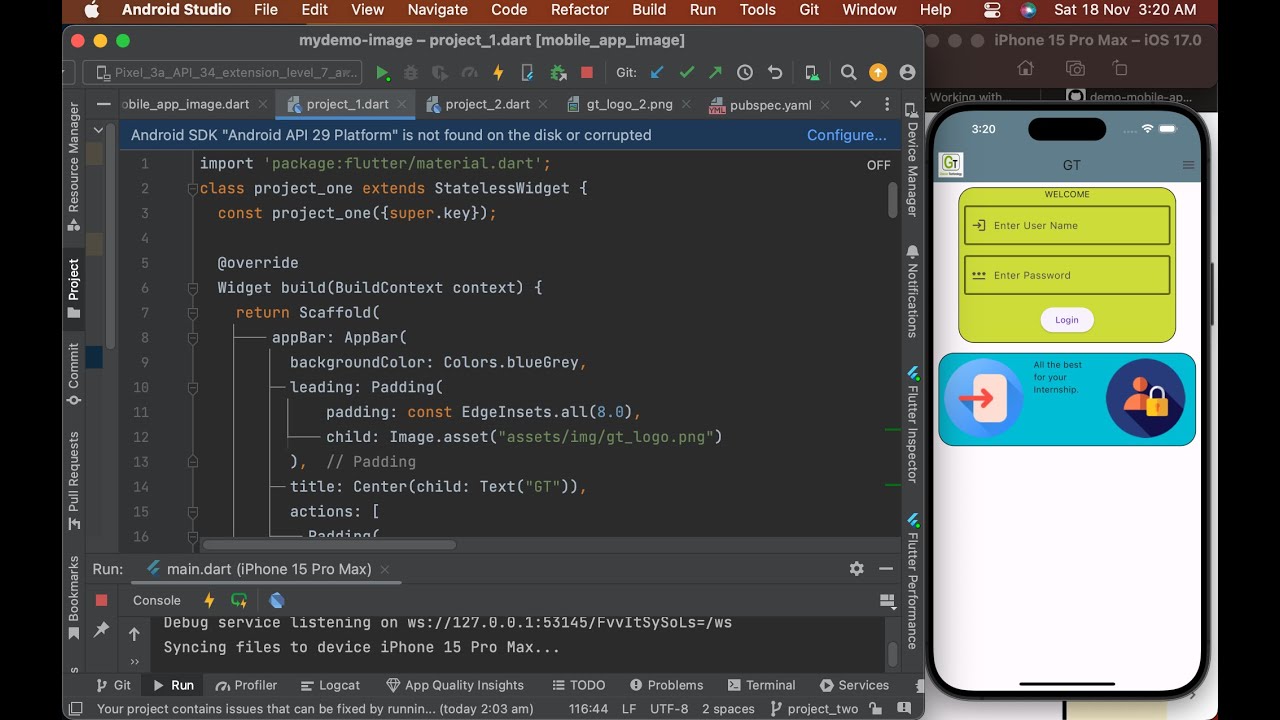Click Git Update Project blue arrow
The width and height of the screenshot is (1280, 720).
coord(657,73)
